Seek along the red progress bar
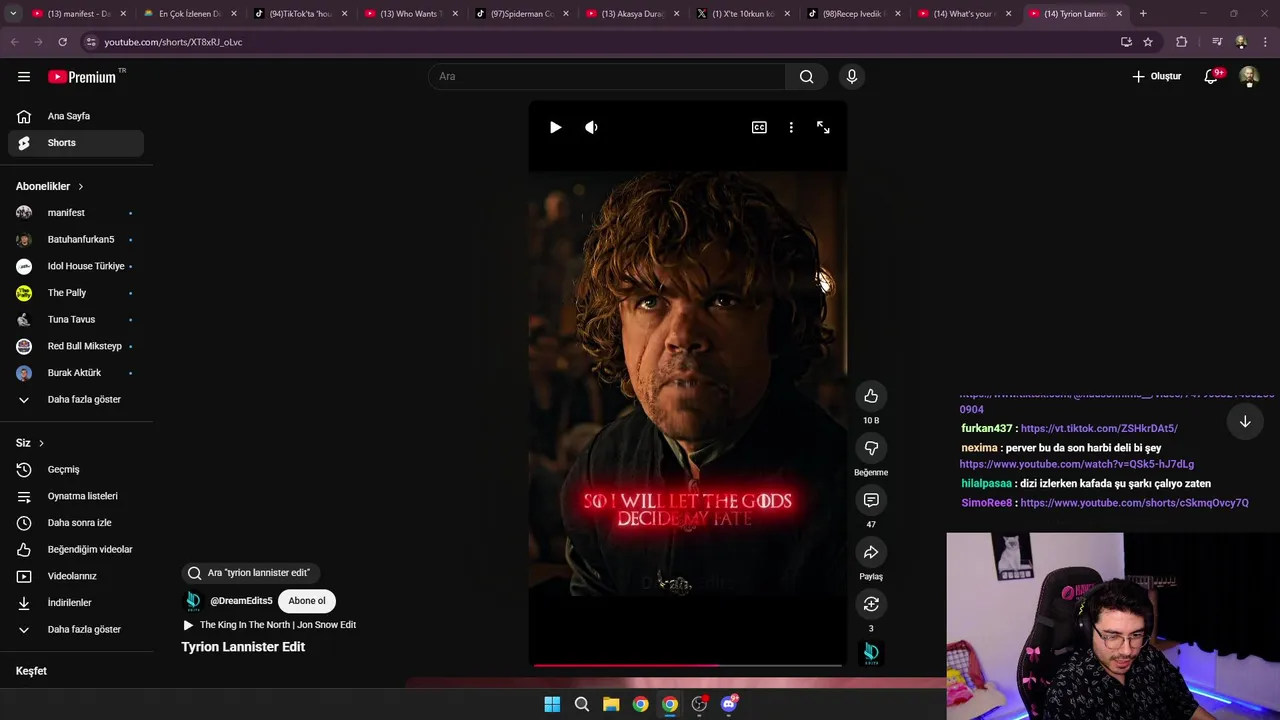Screen dimensions: 1280x720 (688, 665)
